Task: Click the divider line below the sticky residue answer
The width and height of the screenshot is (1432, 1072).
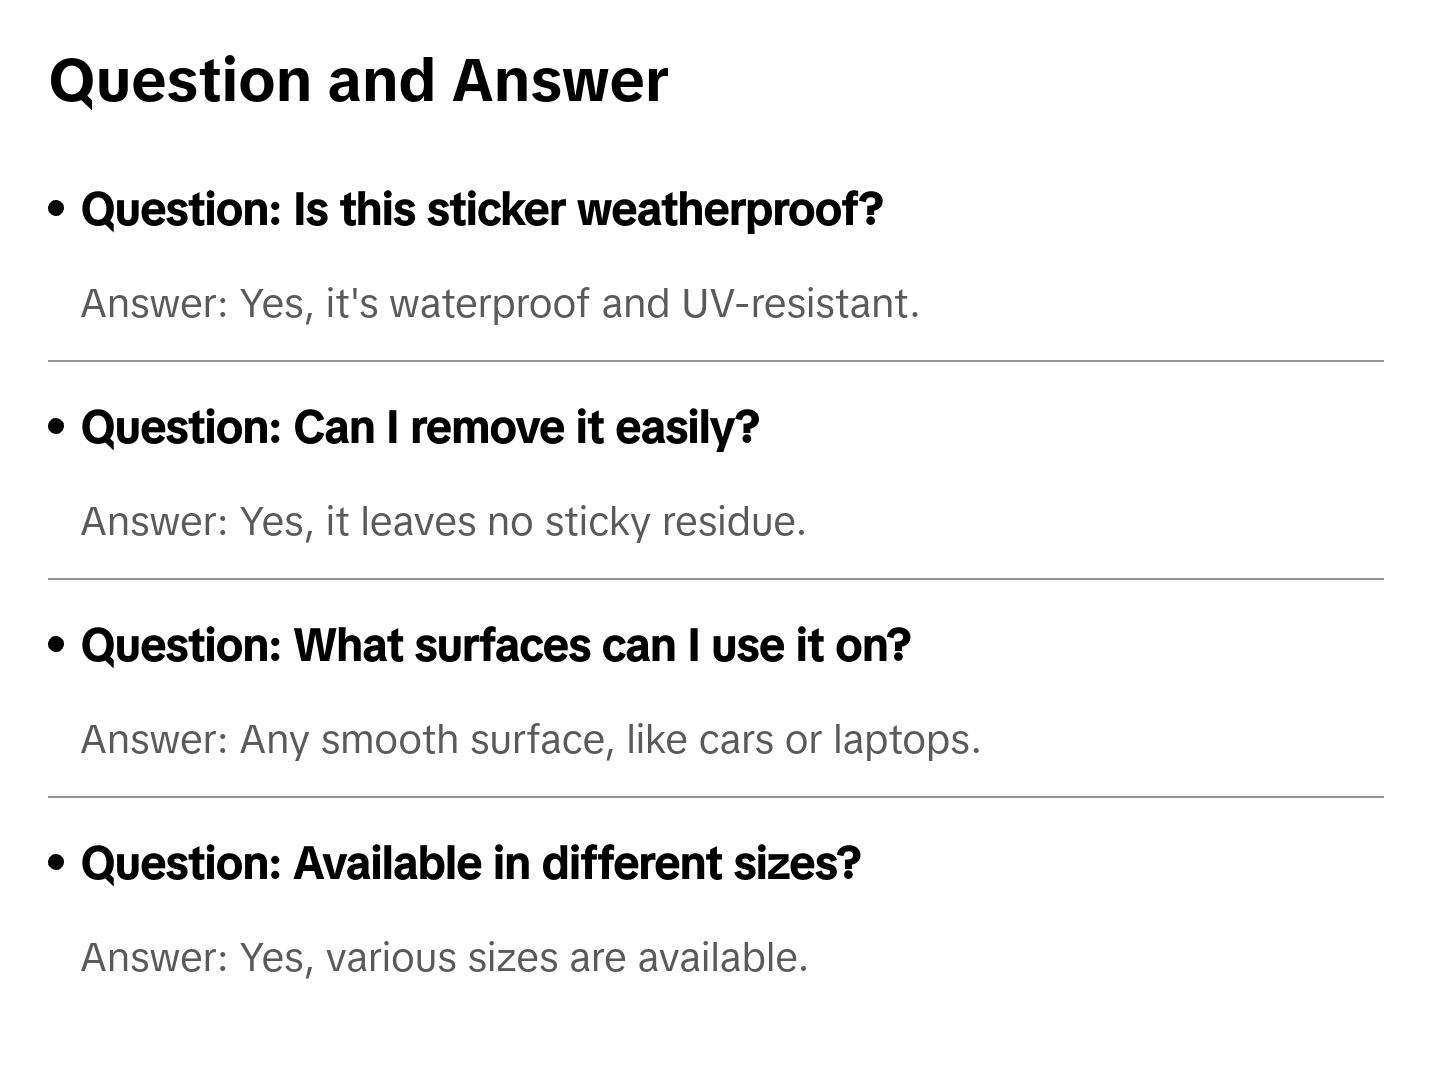Action: click(x=715, y=579)
